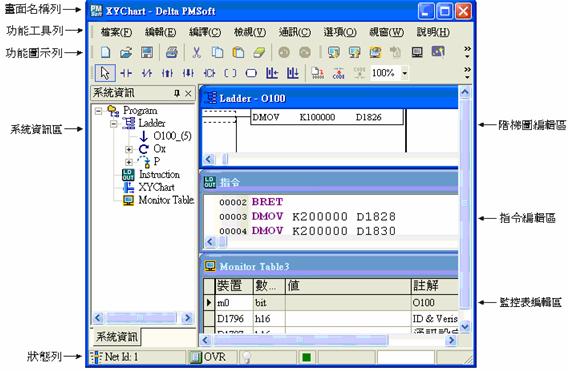Open the 通訊(C) menu
Image resolution: width=568 pixels, height=371 pixels.
[295, 32]
